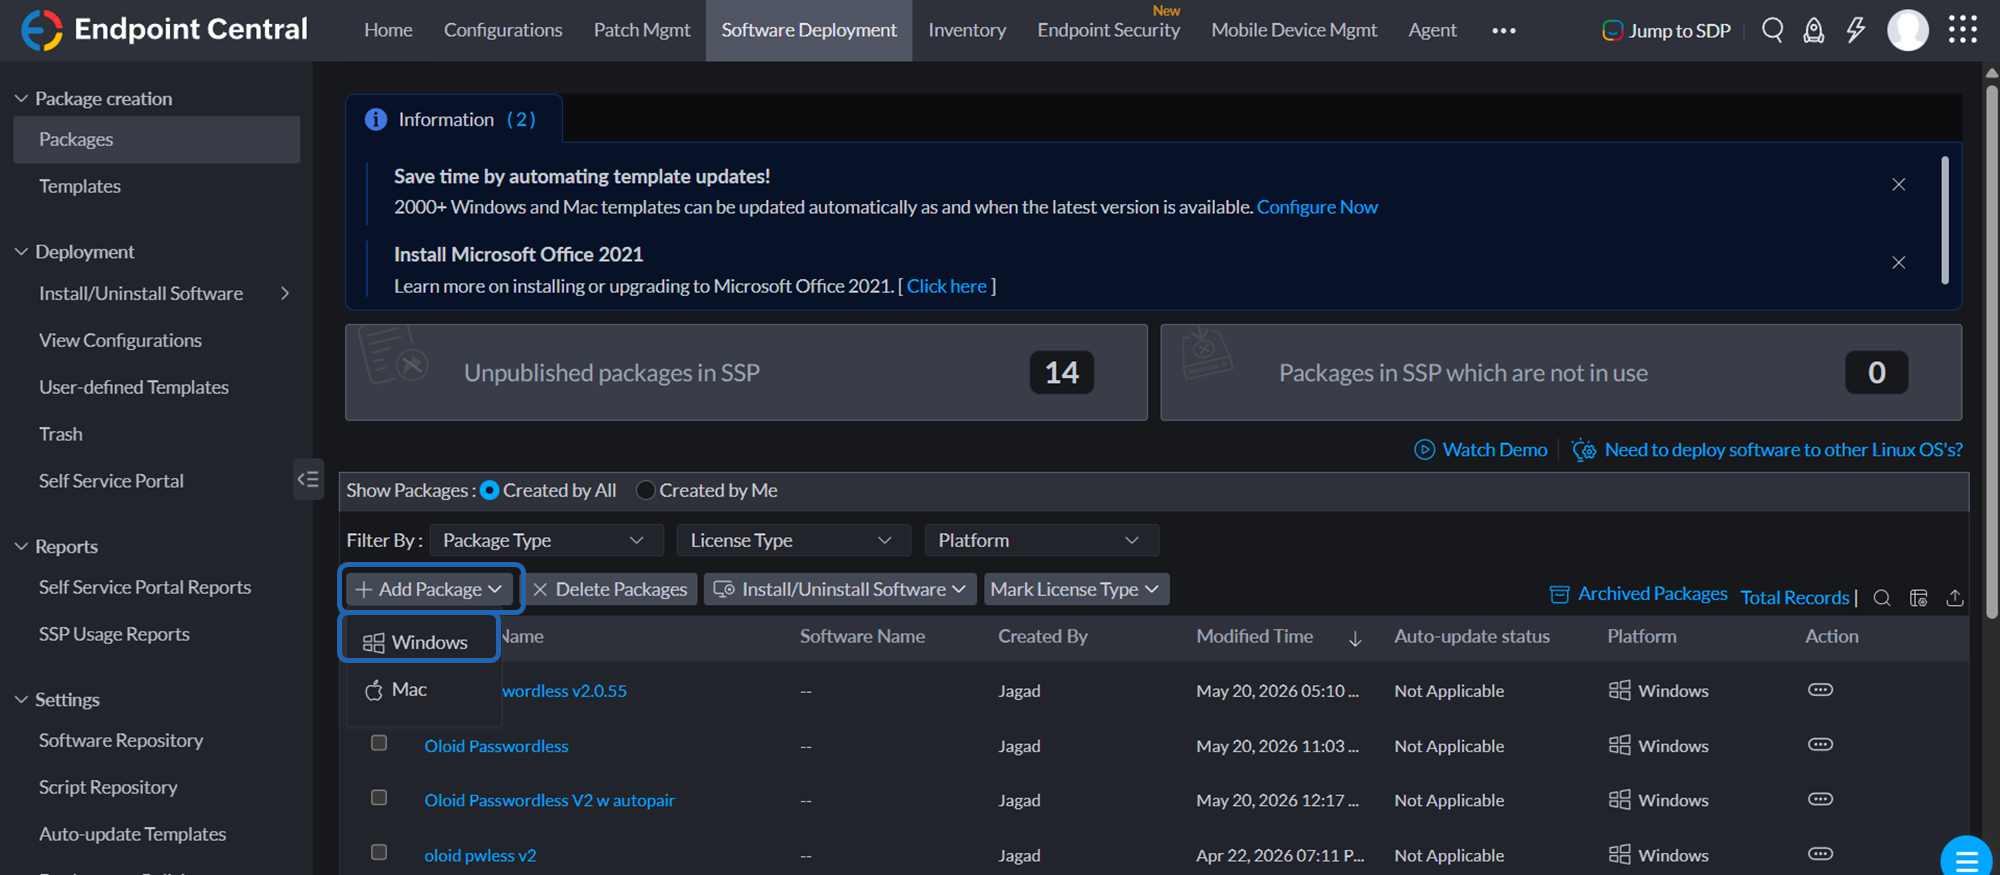Screen dimensions: 2000x875
Task: Export the packages list
Action: tap(1955, 598)
